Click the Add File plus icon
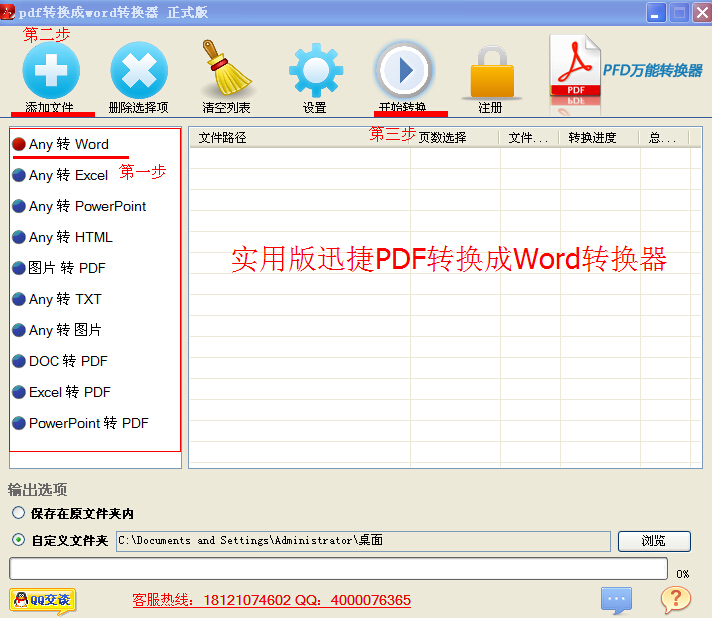This screenshot has height=618, width=712. tap(51, 70)
